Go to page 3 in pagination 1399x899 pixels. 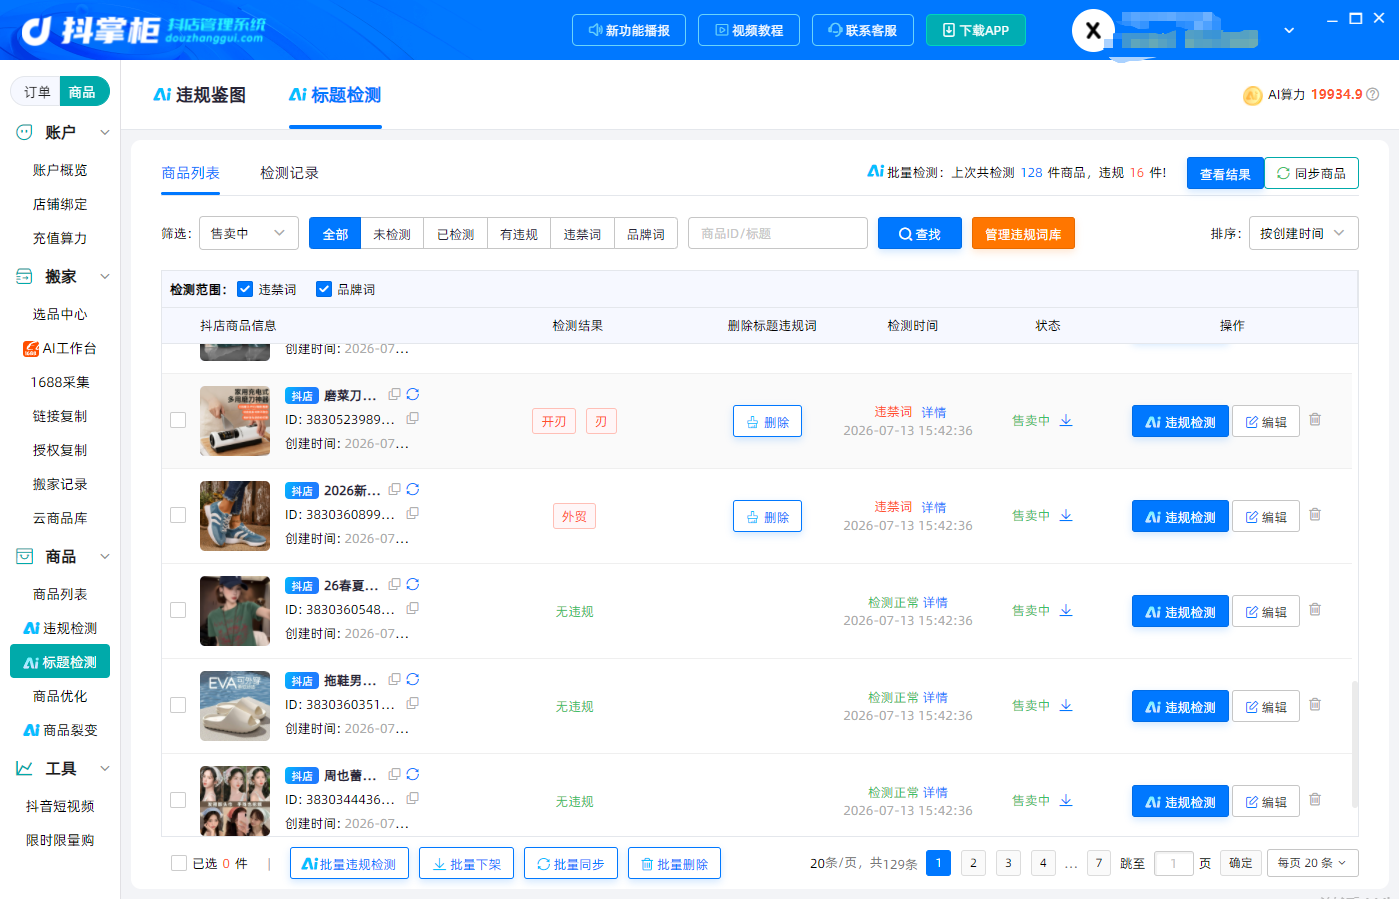coord(1008,863)
